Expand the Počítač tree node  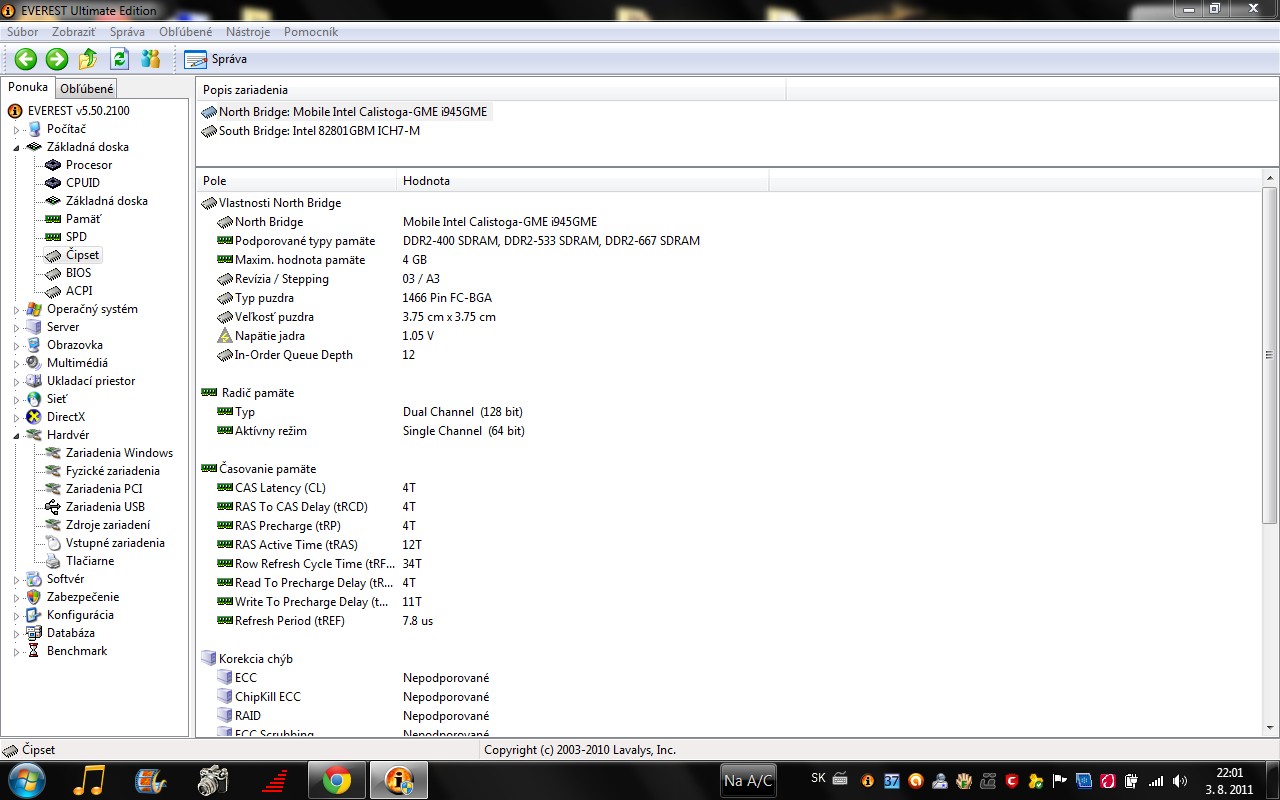17,130
